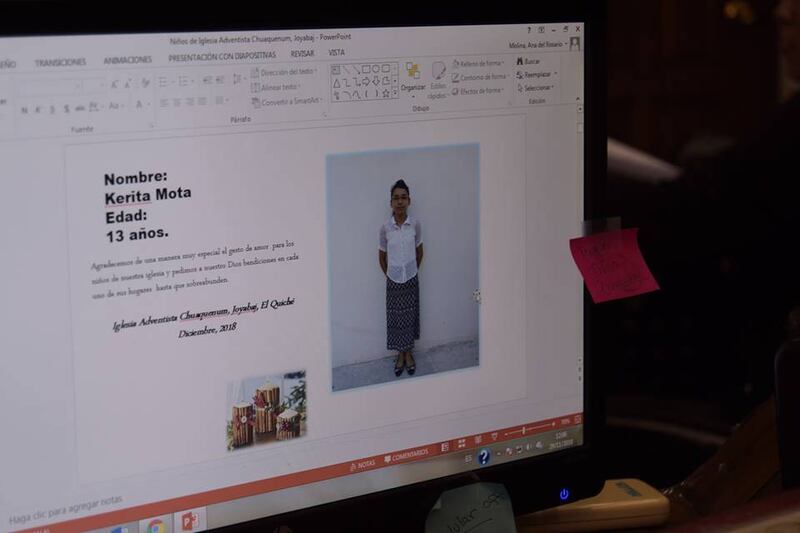Click blue help icon in system tray
Viewport: 800px width, 533px height.
coord(483,456)
